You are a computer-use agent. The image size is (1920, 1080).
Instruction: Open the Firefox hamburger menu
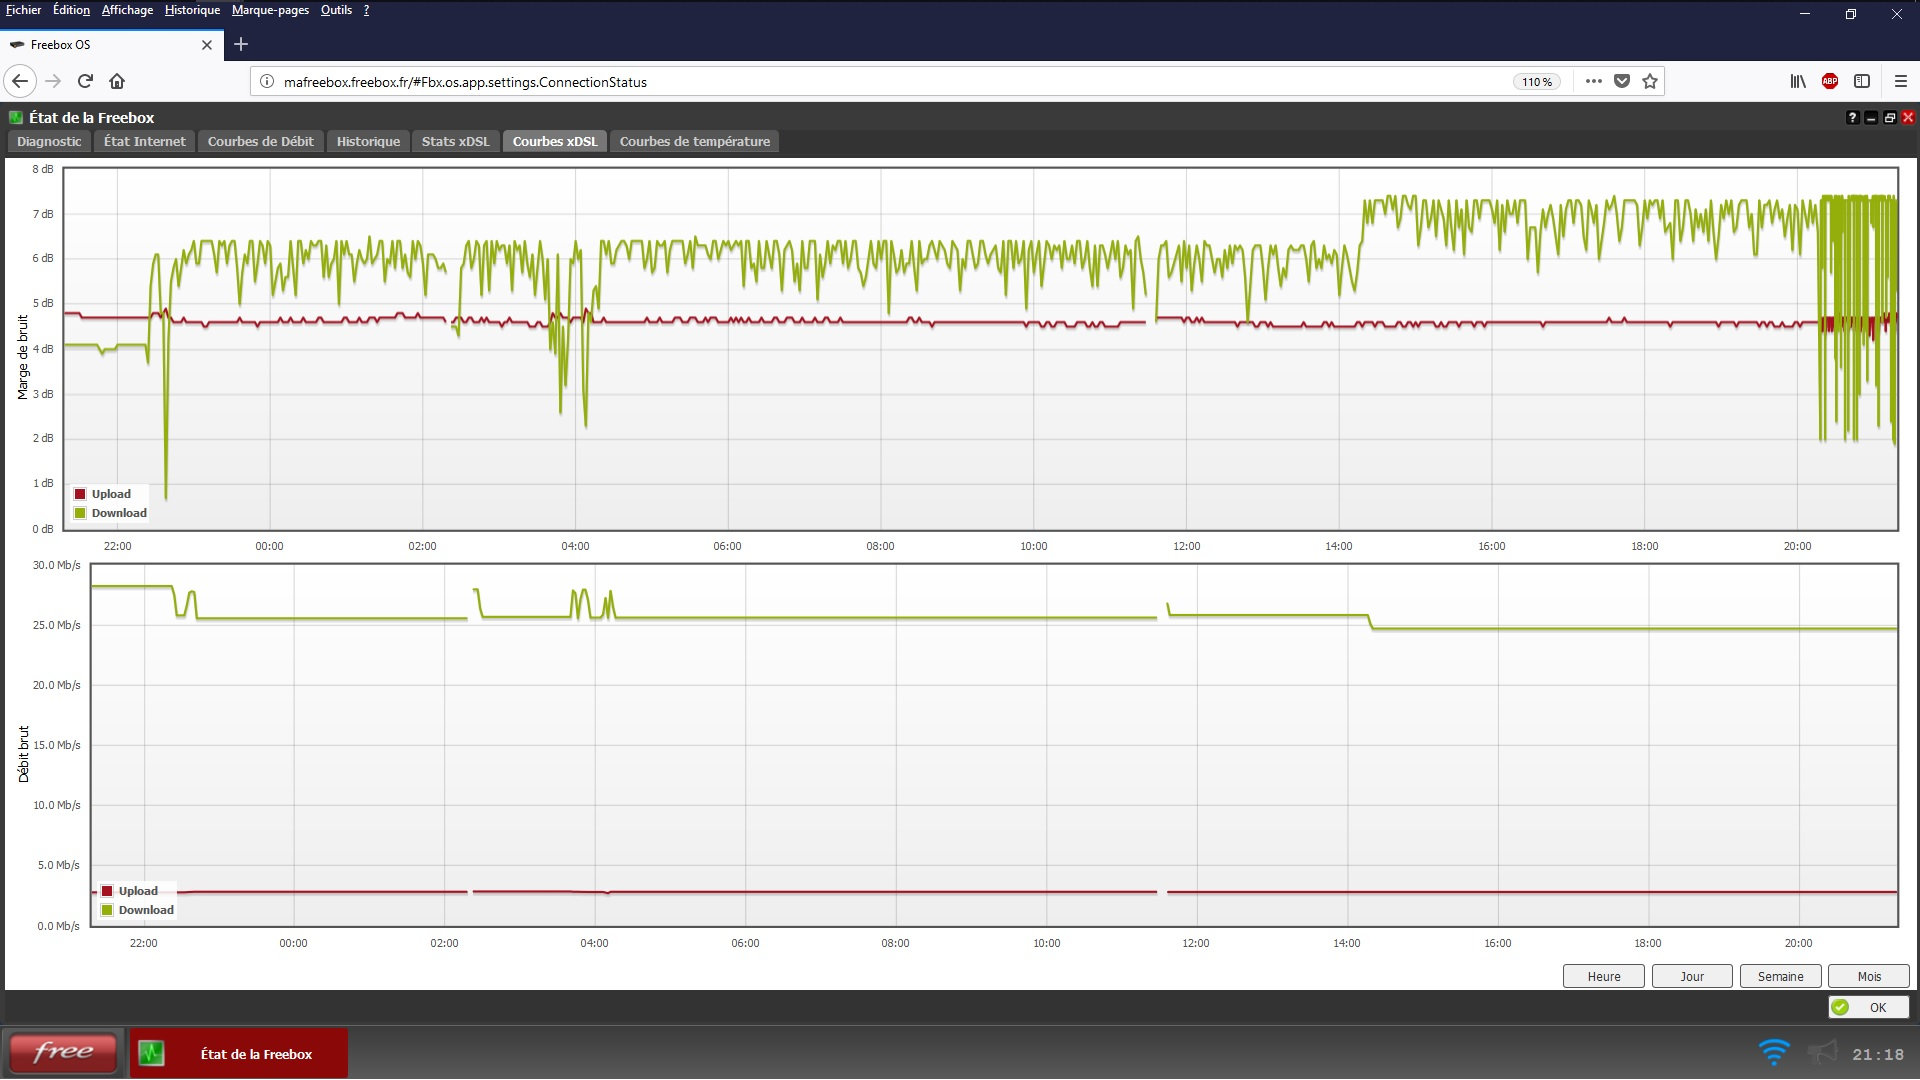[x=1900, y=81]
